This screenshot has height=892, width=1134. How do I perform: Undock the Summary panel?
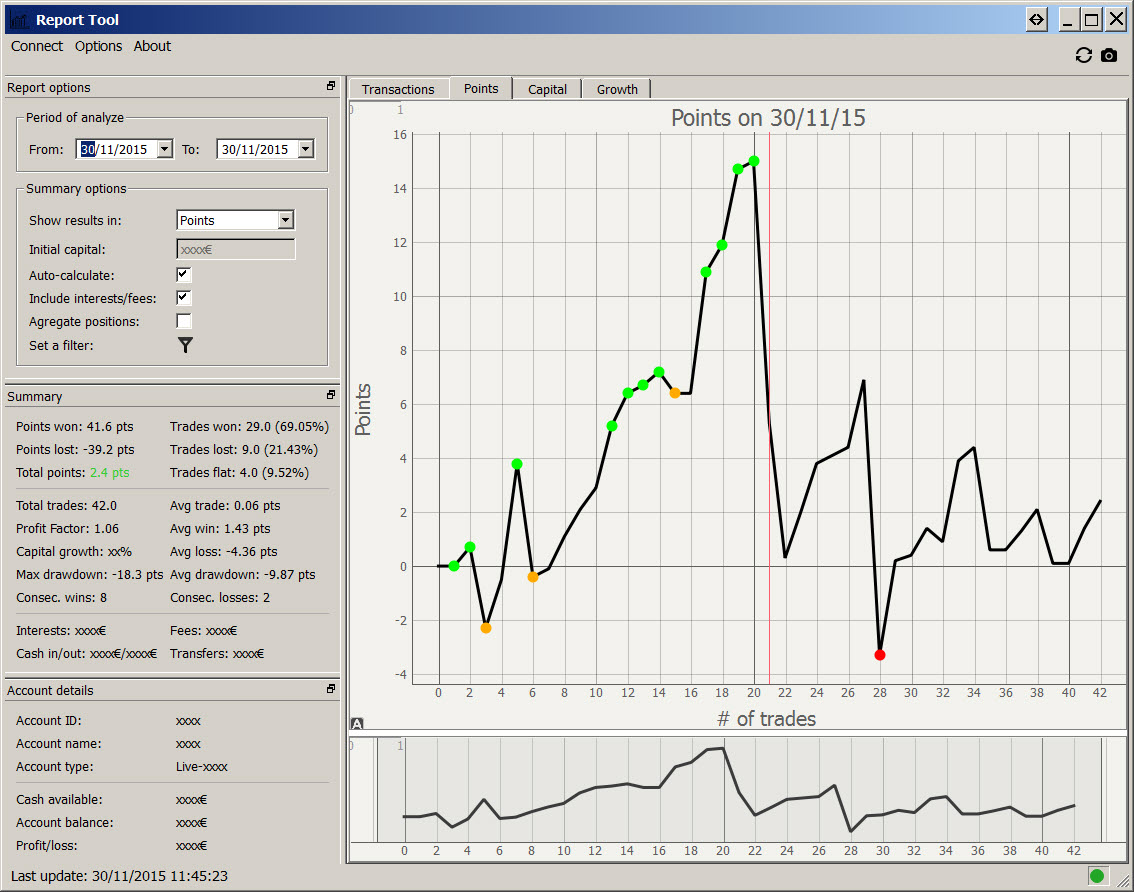(x=331, y=396)
